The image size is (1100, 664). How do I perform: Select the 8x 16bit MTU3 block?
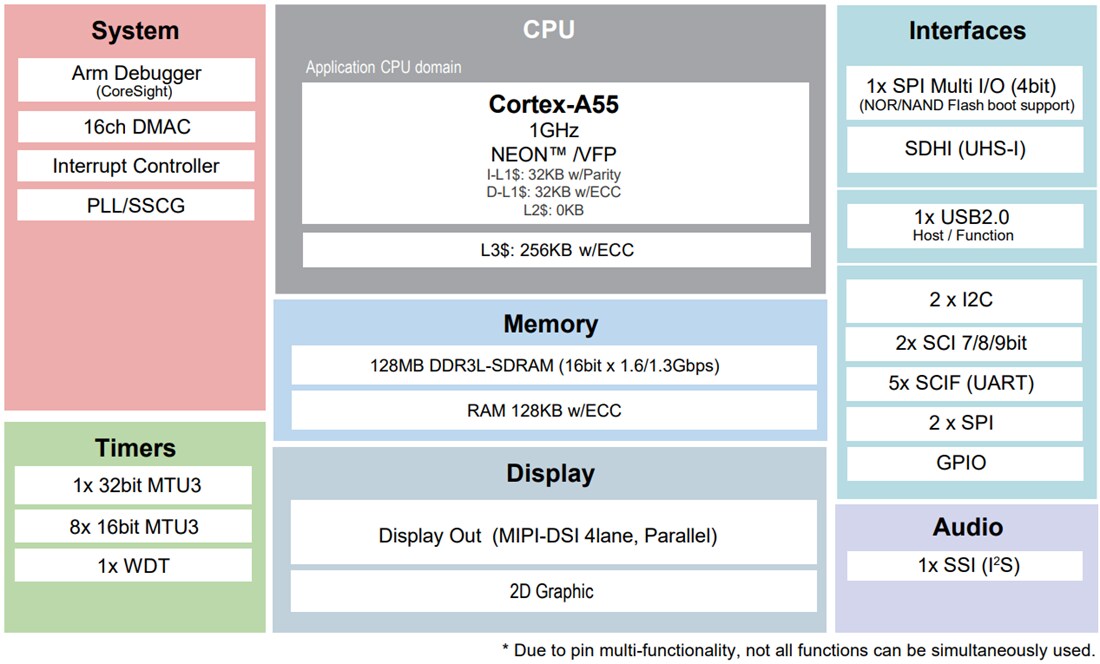(133, 527)
